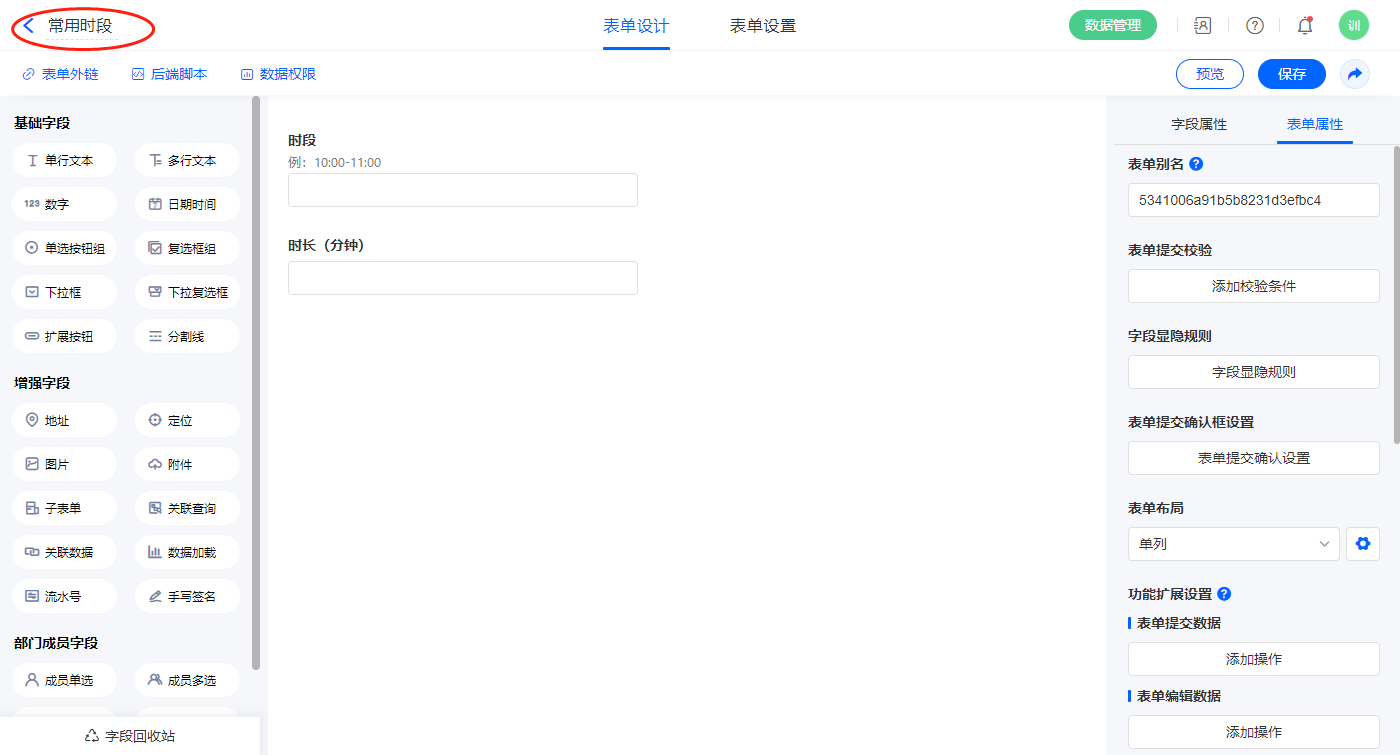Screen dimensions: 1400x755
Task: Click the user avatar in top right
Action: (x=1353, y=26)
